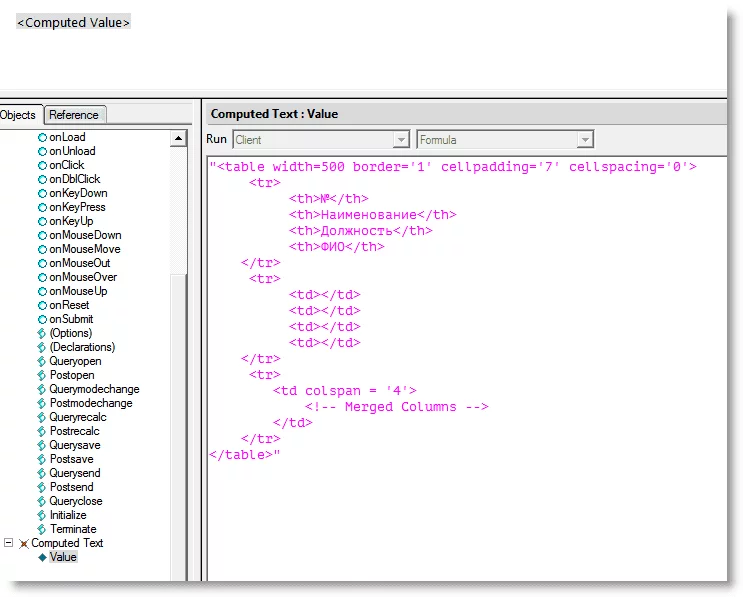Click the onKeyDown event icon

pos(42,193)
